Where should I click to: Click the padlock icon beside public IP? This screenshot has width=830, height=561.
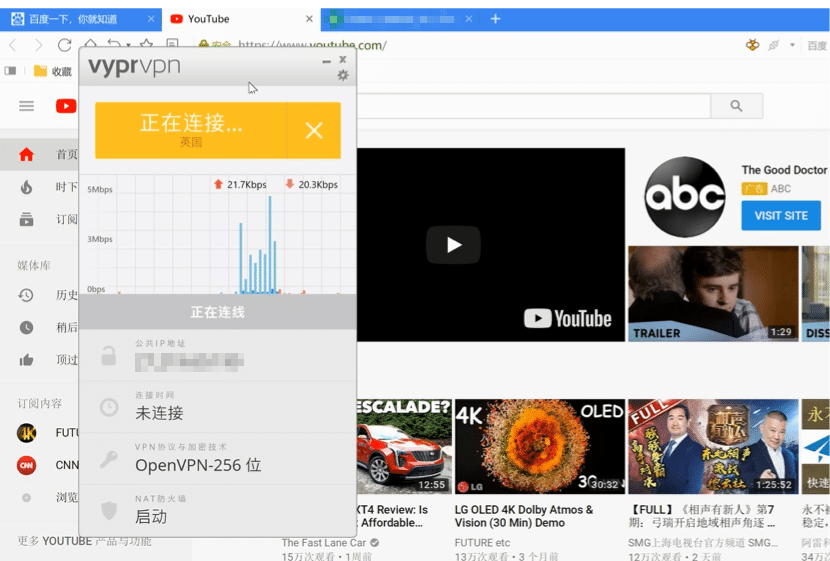click(x=109, y=356)
